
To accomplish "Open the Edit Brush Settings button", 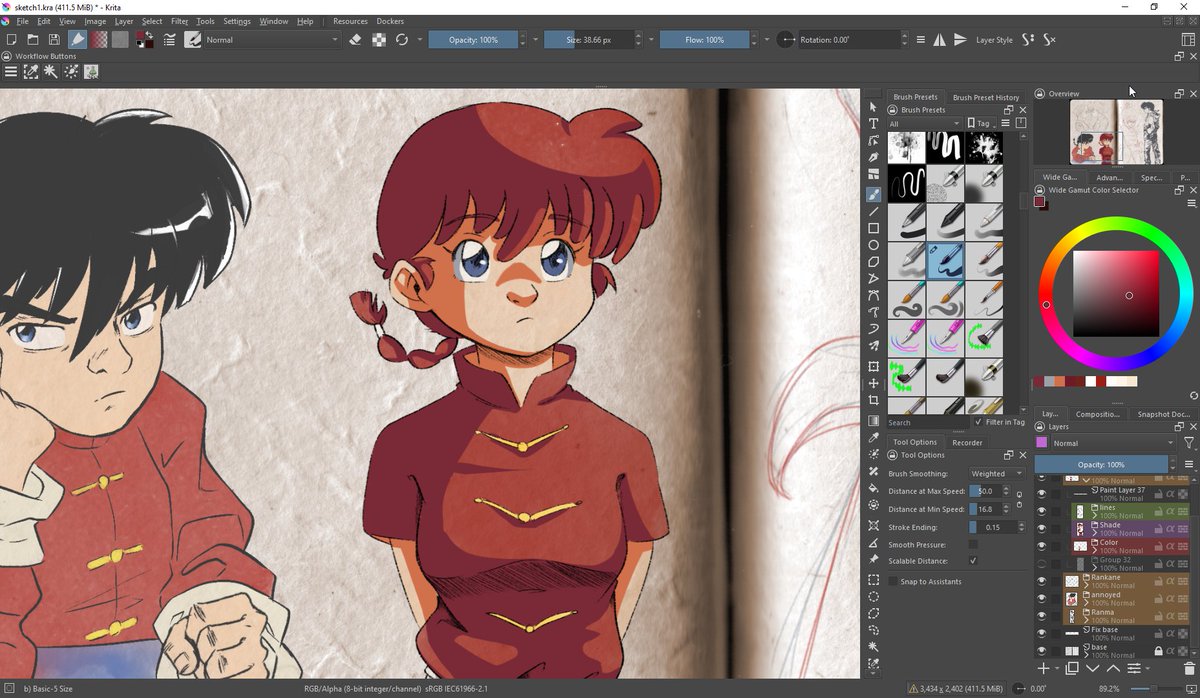I will tap(169, 40).
